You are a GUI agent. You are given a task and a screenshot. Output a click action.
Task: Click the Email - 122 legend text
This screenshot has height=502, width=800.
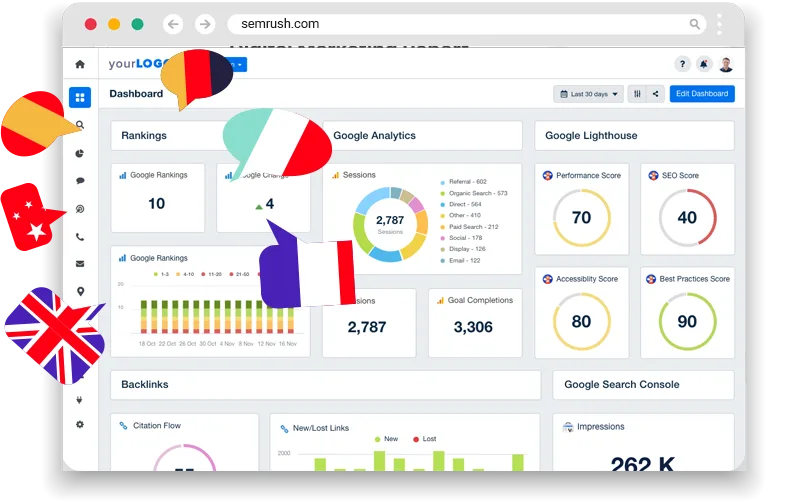464,260
